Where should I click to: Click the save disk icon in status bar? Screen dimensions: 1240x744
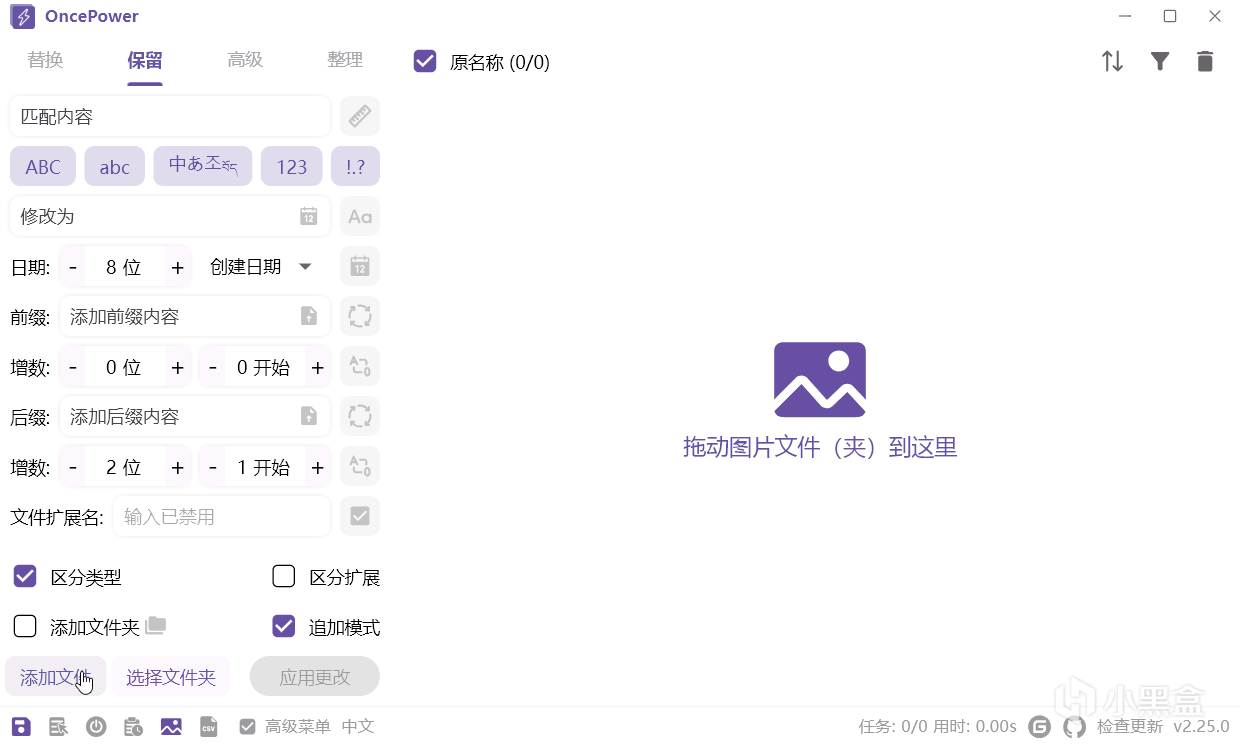(x=21, y=727)
